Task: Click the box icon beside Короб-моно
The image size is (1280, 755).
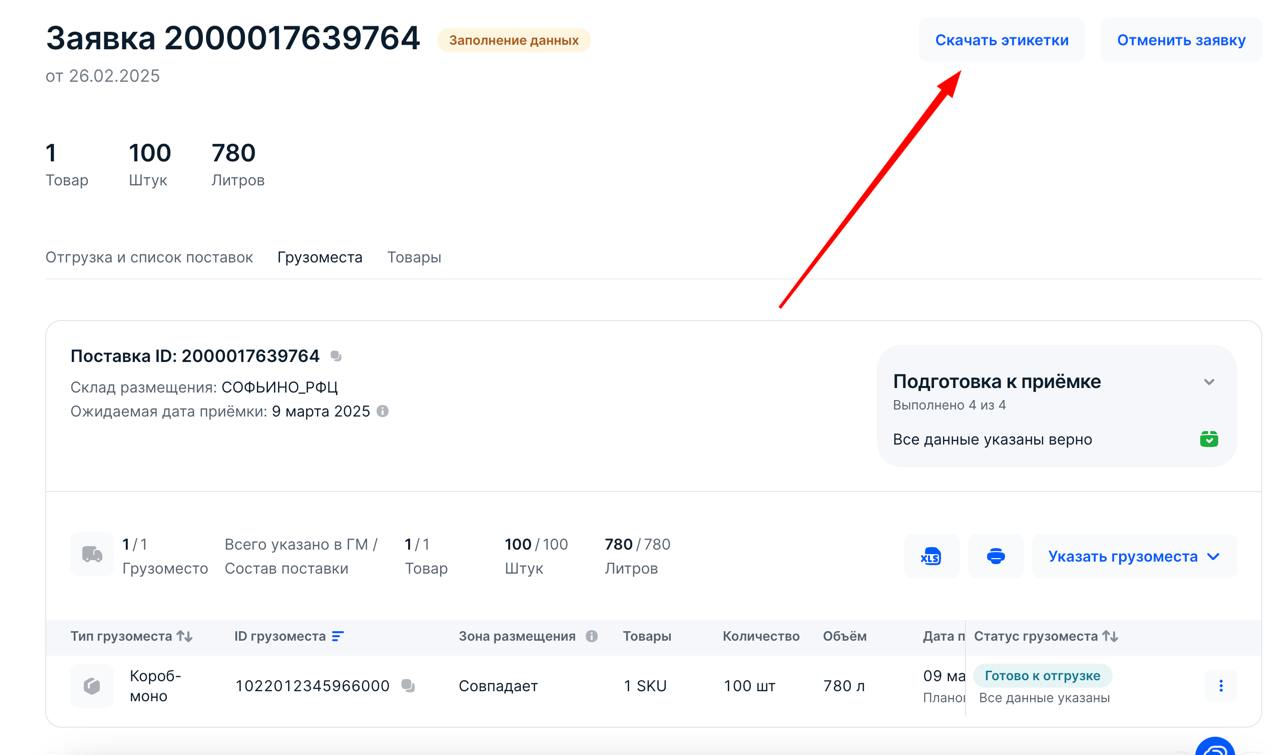Action: tap(90, 686)
